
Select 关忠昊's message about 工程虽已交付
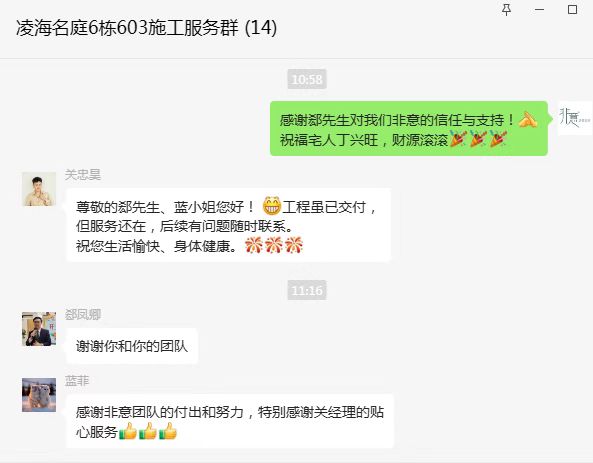pos(228,225)
